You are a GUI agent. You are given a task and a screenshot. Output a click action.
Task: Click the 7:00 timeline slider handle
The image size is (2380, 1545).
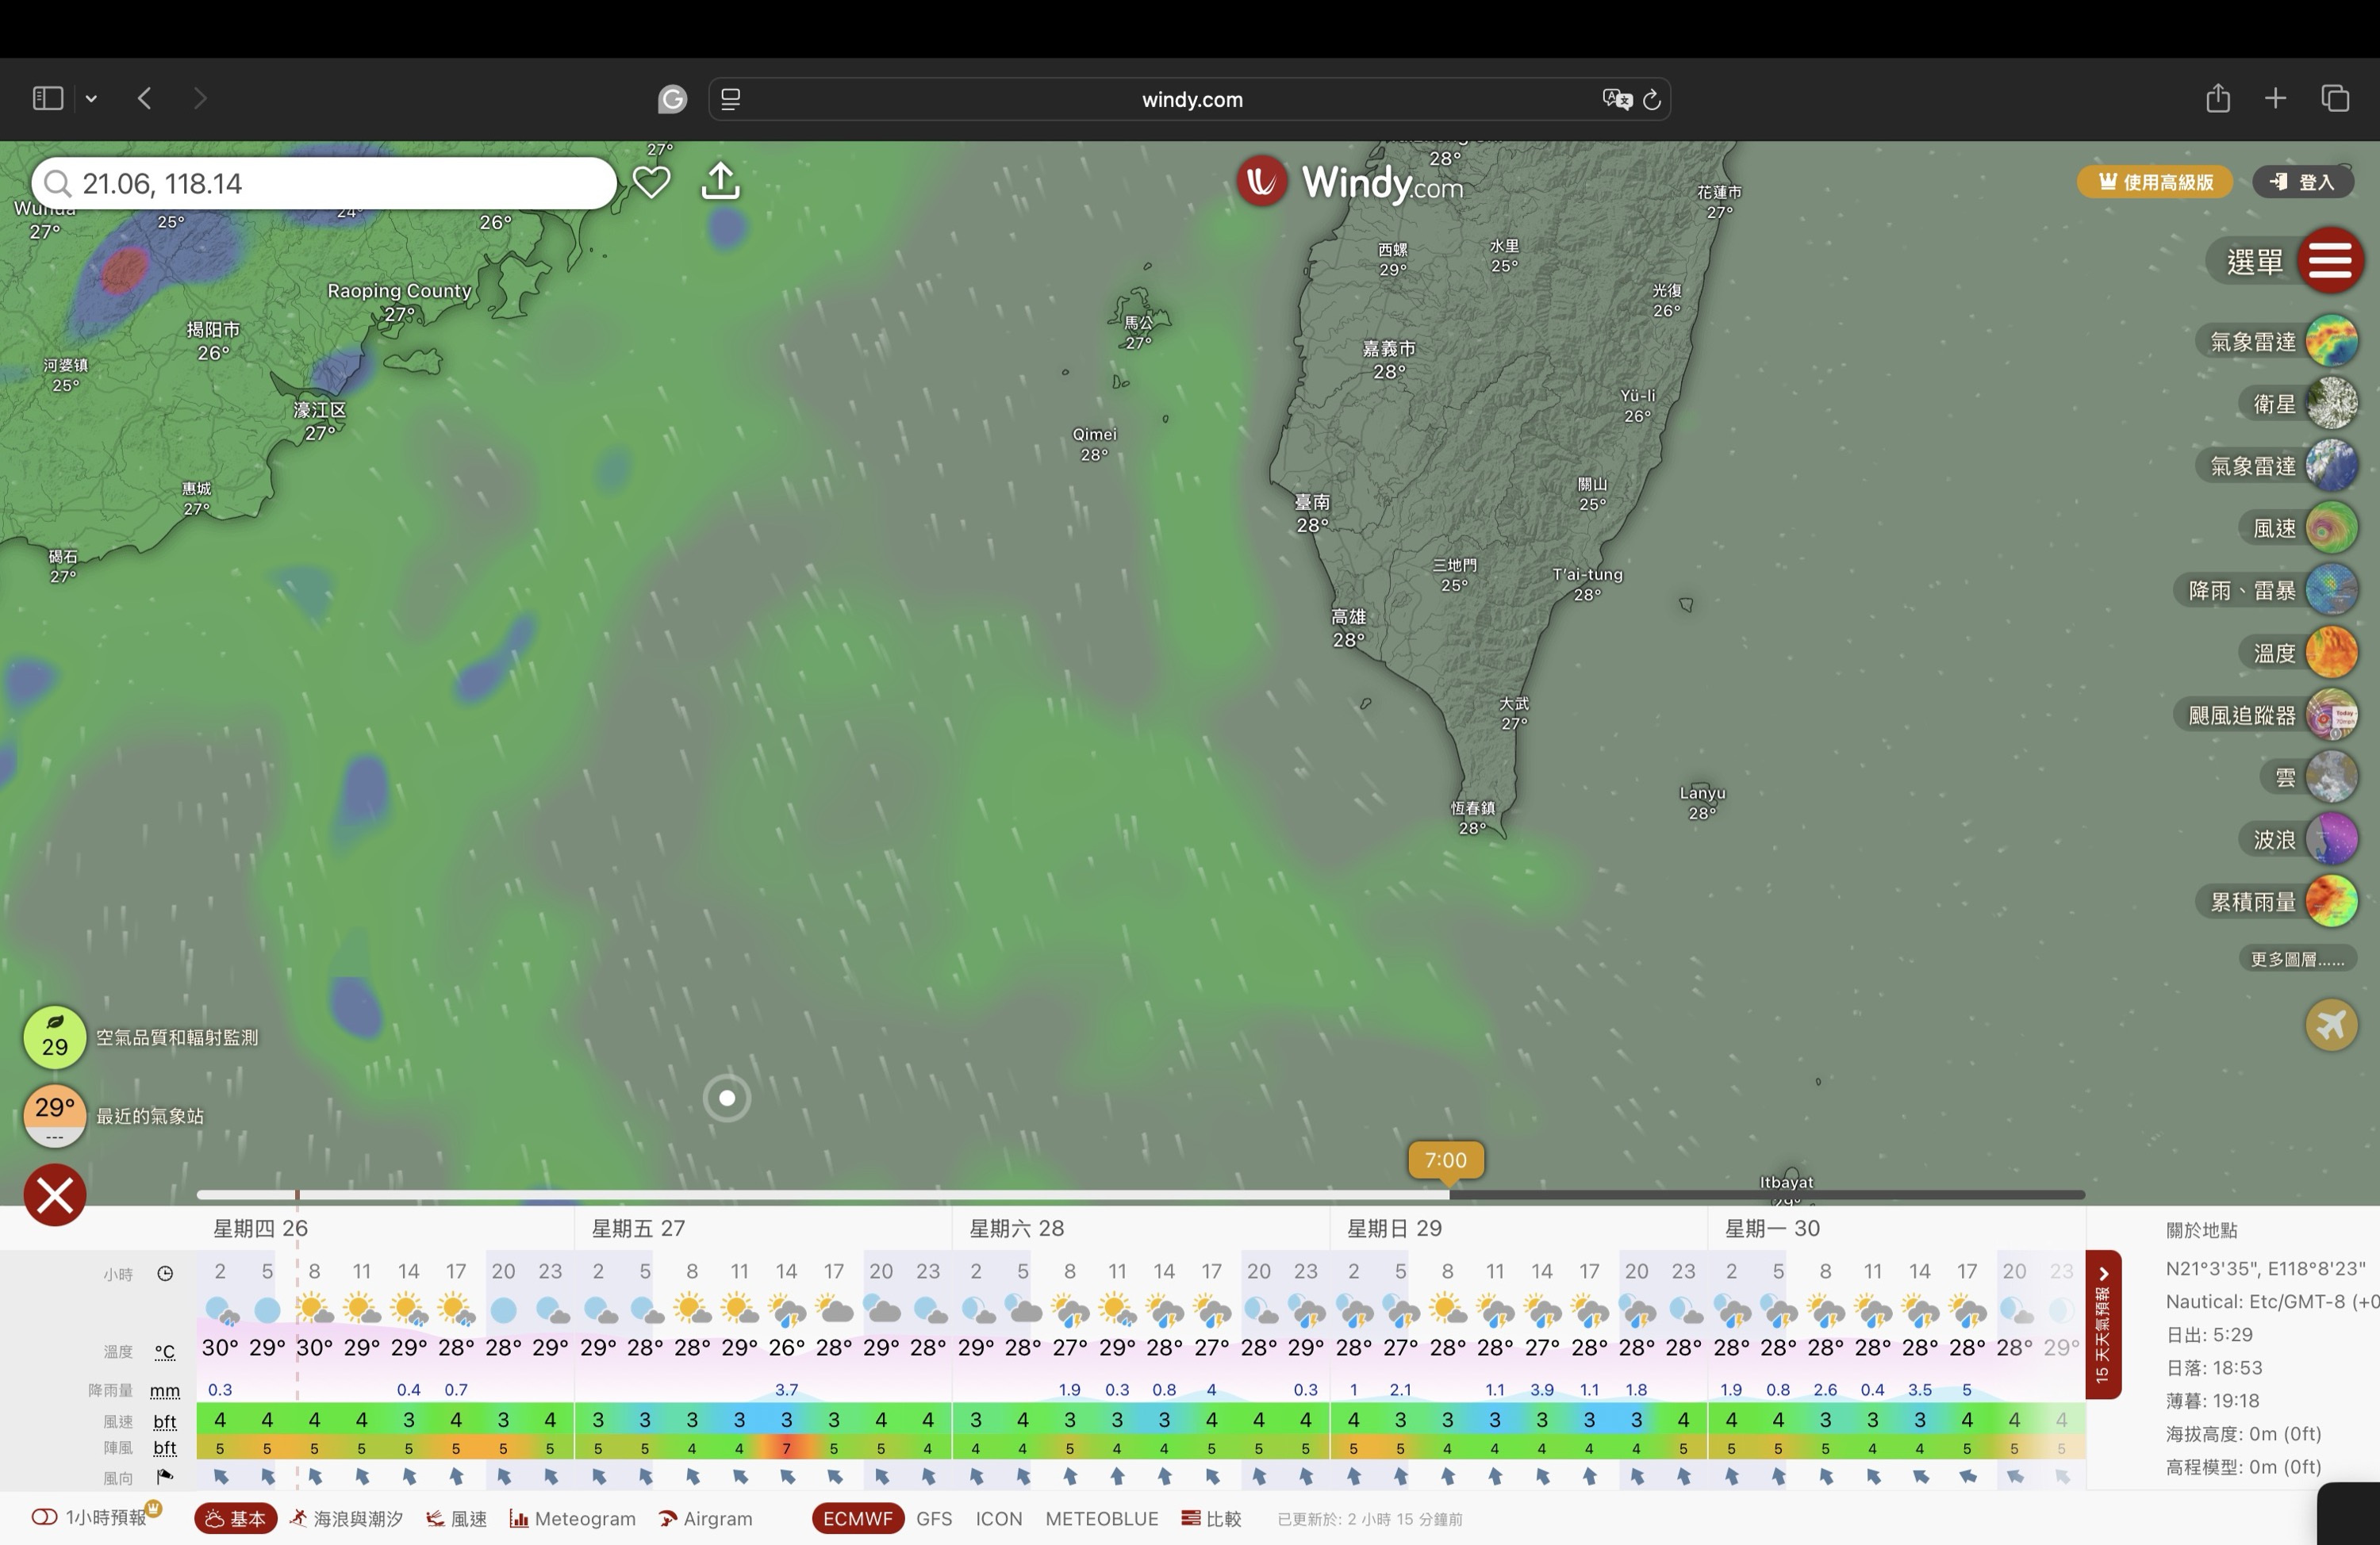[1445, 1160]
